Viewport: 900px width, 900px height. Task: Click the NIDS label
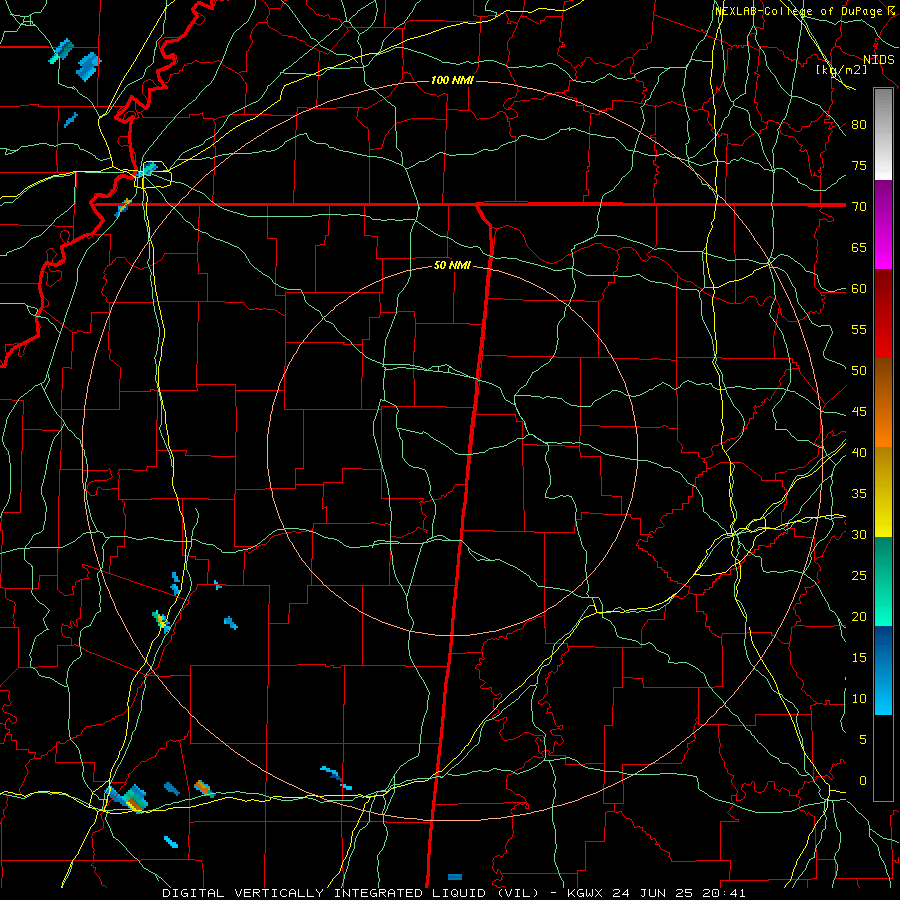coord(878,59)
